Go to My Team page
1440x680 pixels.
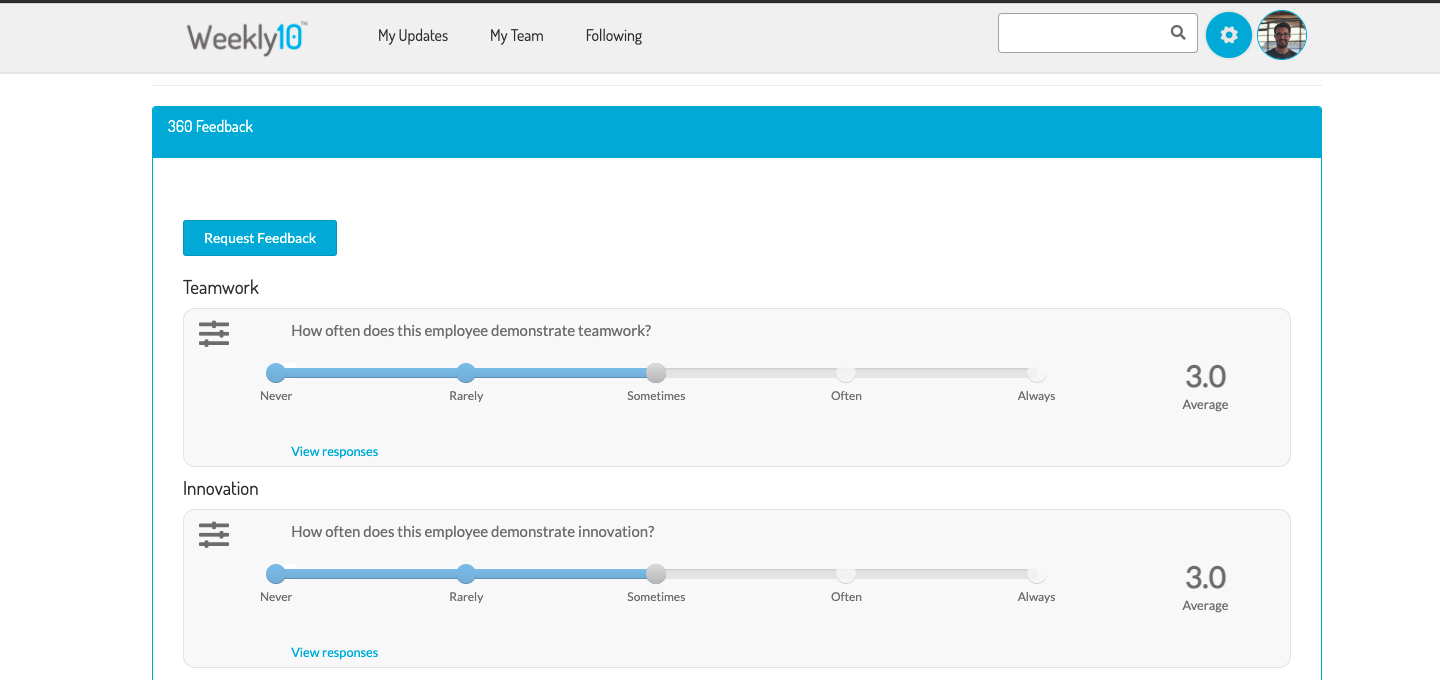pos(516,36)
